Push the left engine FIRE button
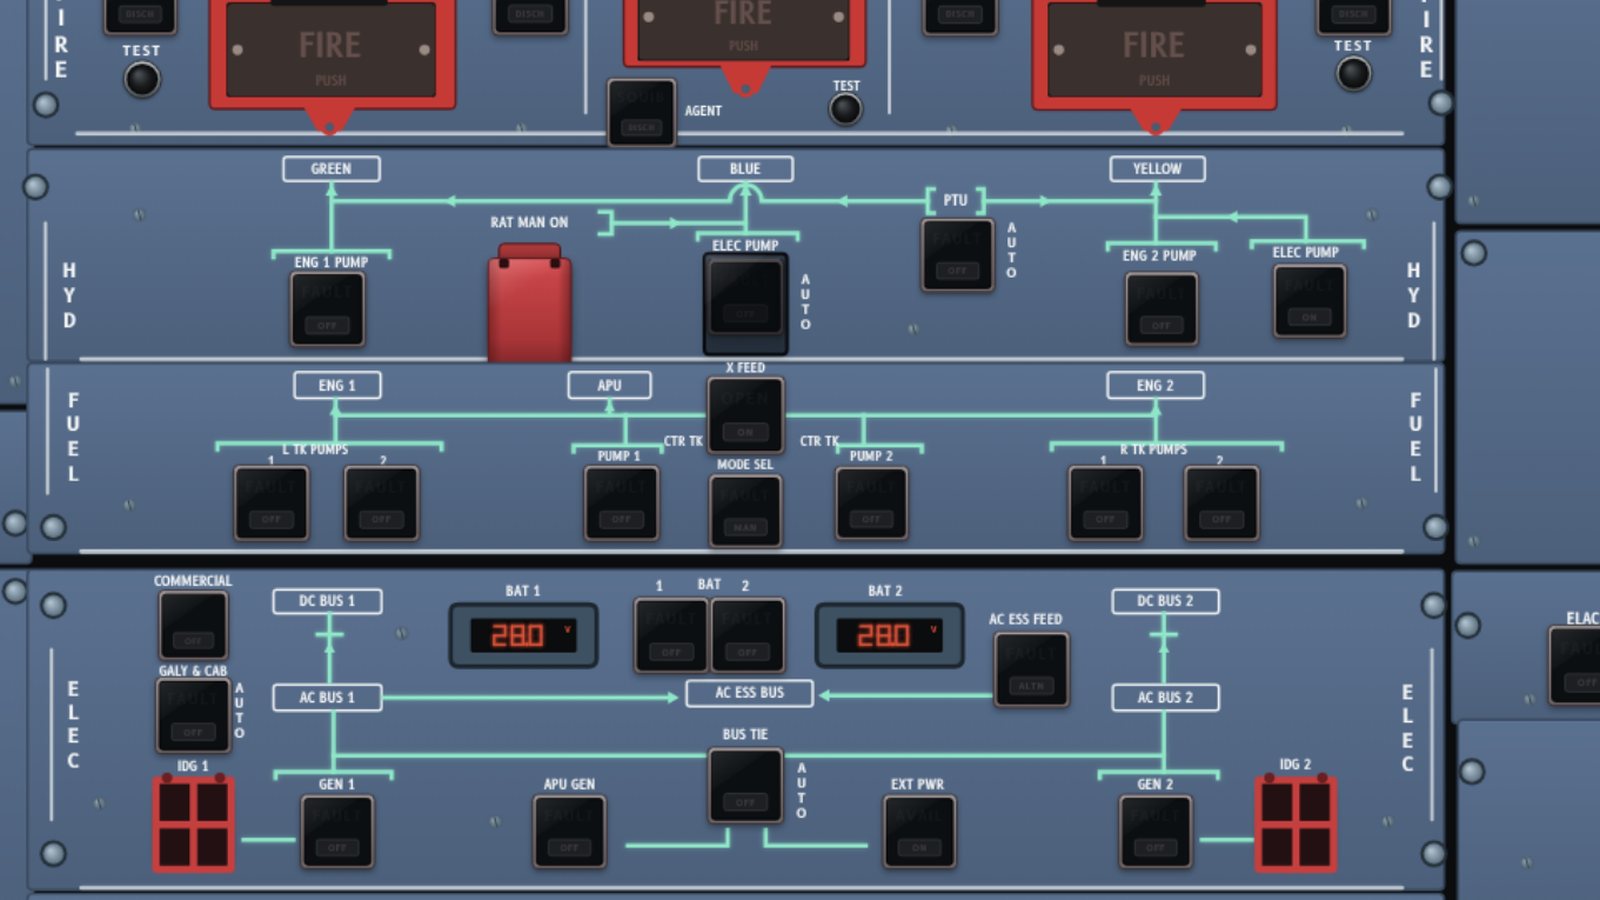Screen dimensions: 1600x900 click(x=331, y=51)
